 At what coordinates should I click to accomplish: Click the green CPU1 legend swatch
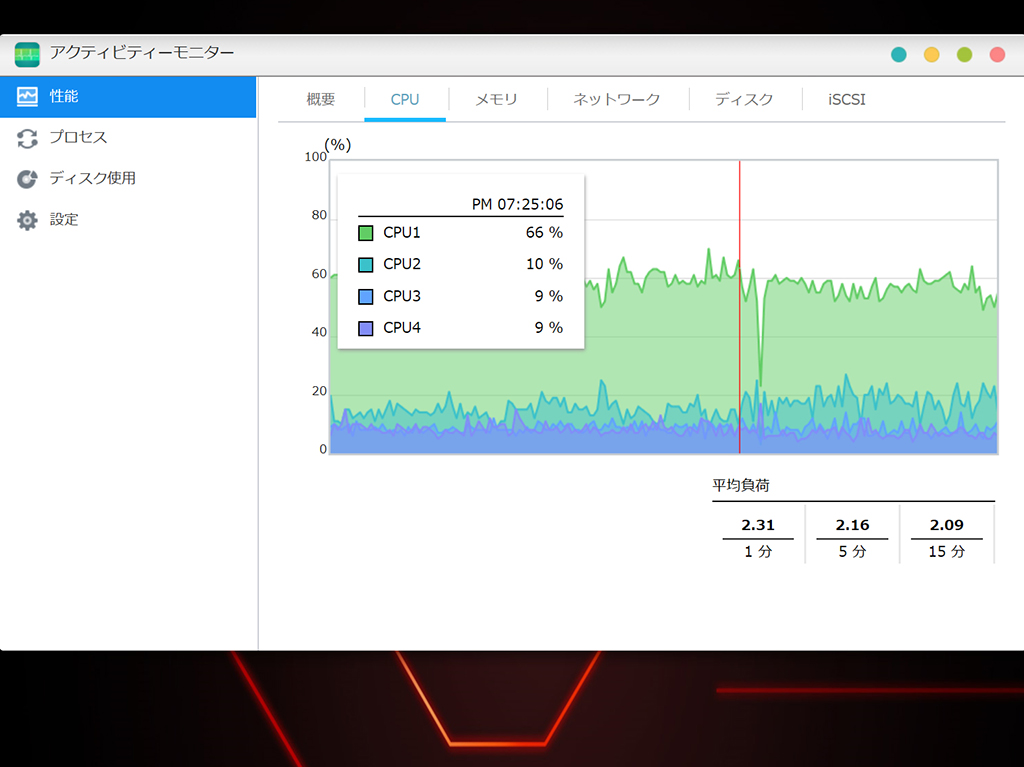click(x=366, y=233)
